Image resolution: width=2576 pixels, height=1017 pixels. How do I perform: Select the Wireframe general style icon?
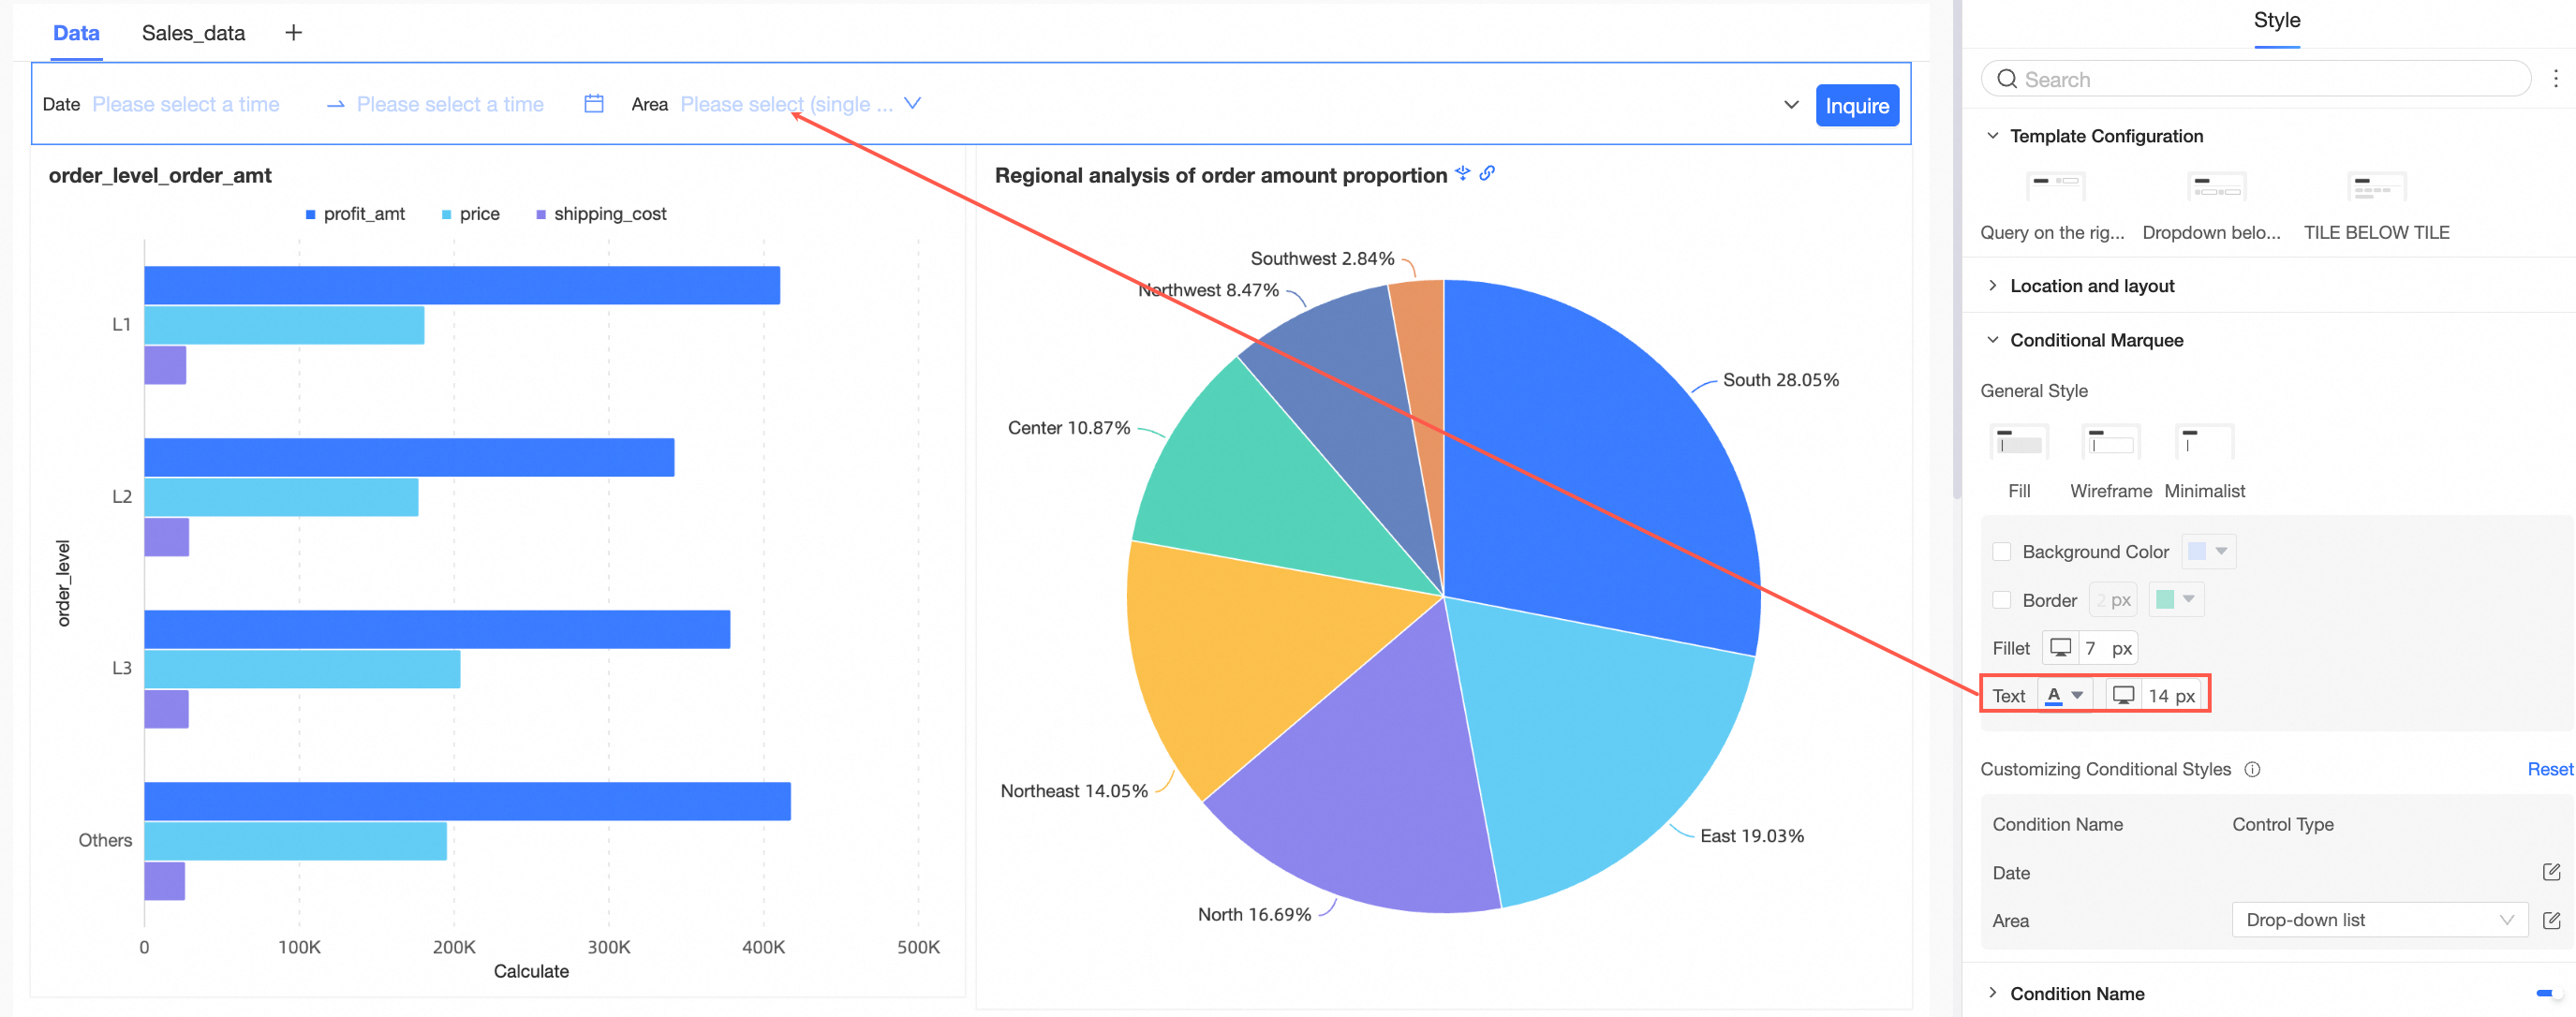pos(2110,442)
